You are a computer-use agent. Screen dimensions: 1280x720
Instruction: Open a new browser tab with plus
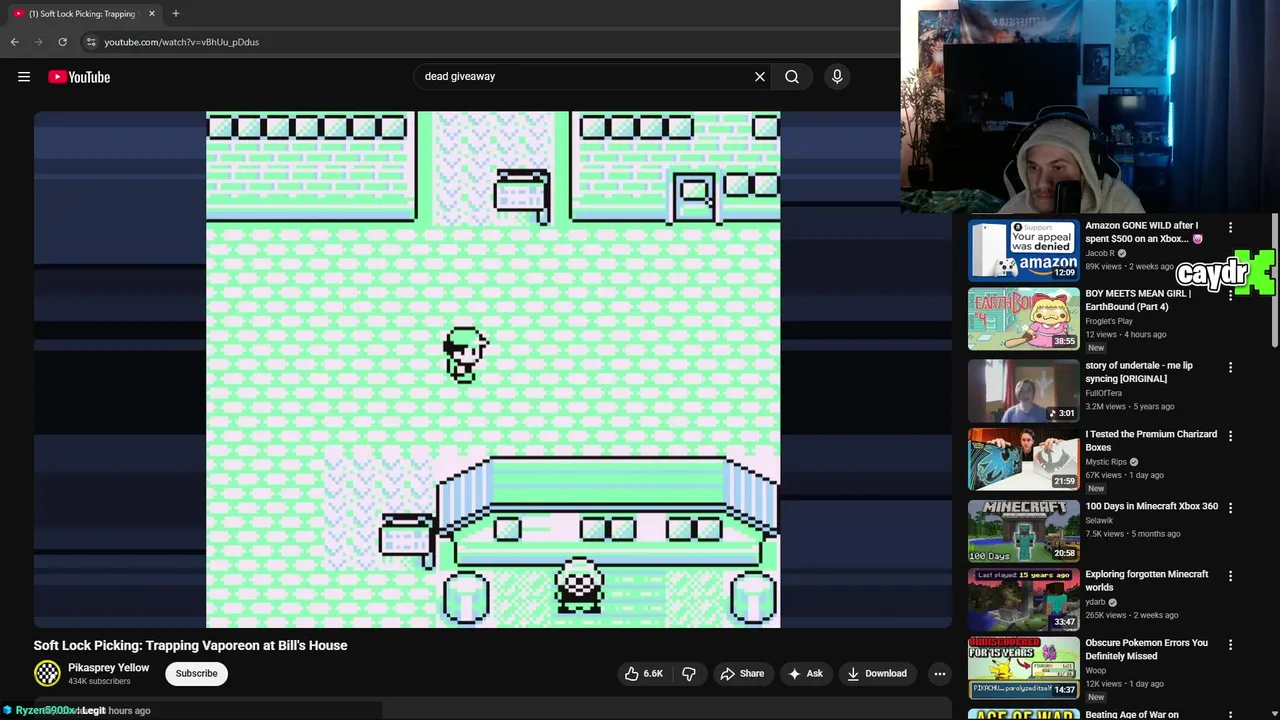click(x=176, y=13)
